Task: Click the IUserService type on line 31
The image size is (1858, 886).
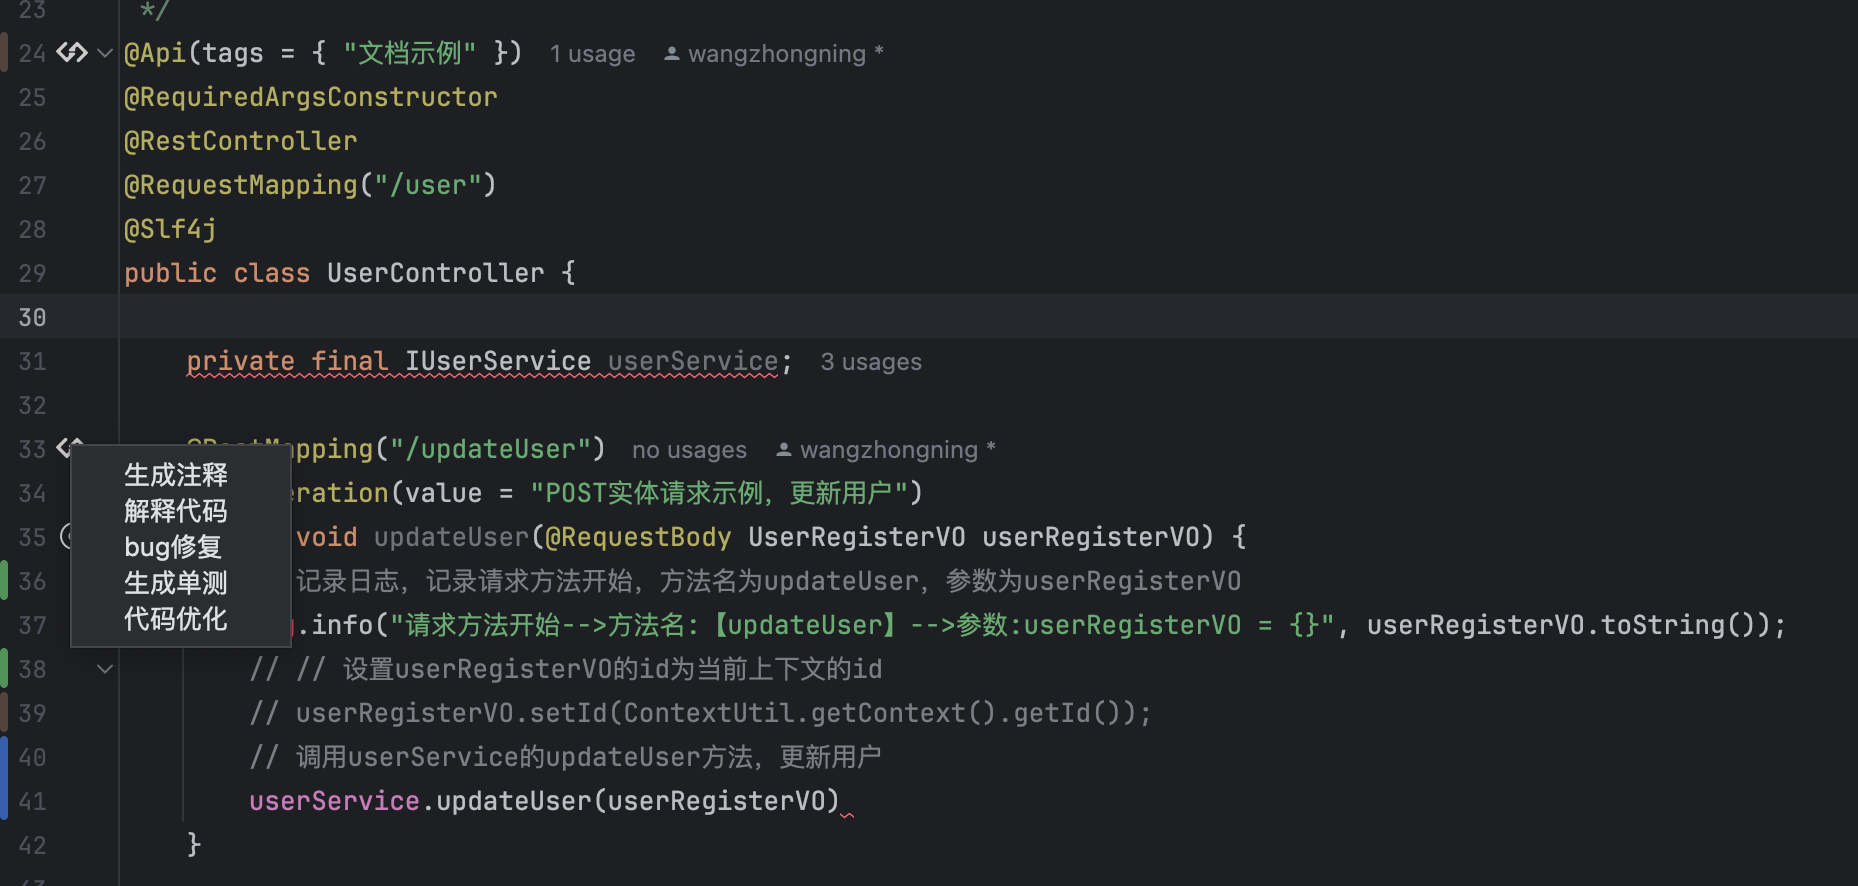Action: point(498,361)
